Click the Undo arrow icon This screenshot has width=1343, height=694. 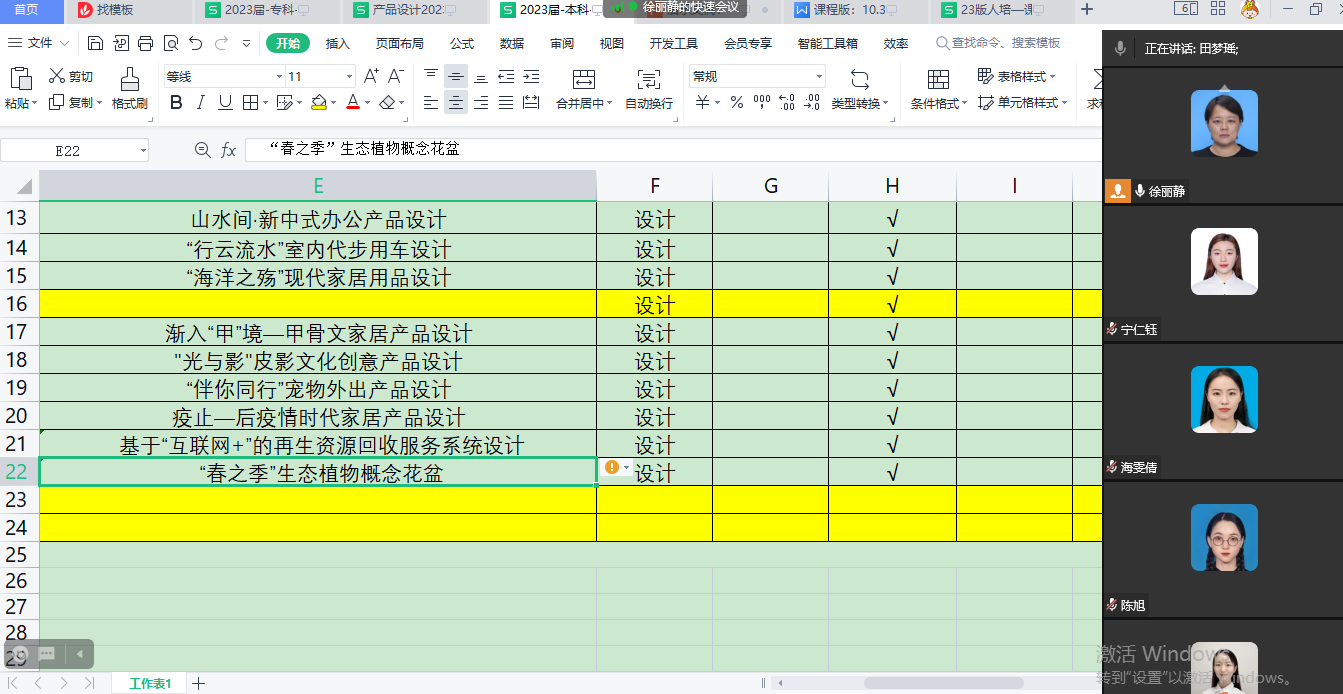[195, 43]
